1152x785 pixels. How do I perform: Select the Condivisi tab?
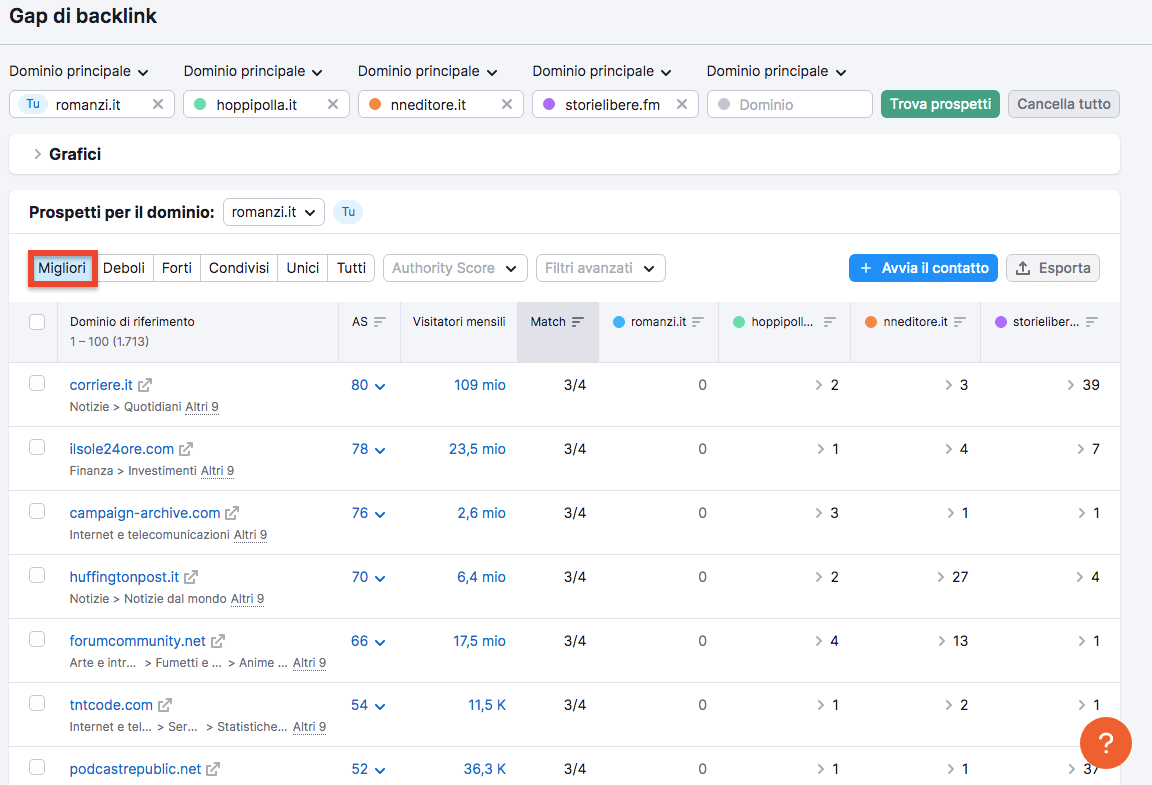[239, 268]
